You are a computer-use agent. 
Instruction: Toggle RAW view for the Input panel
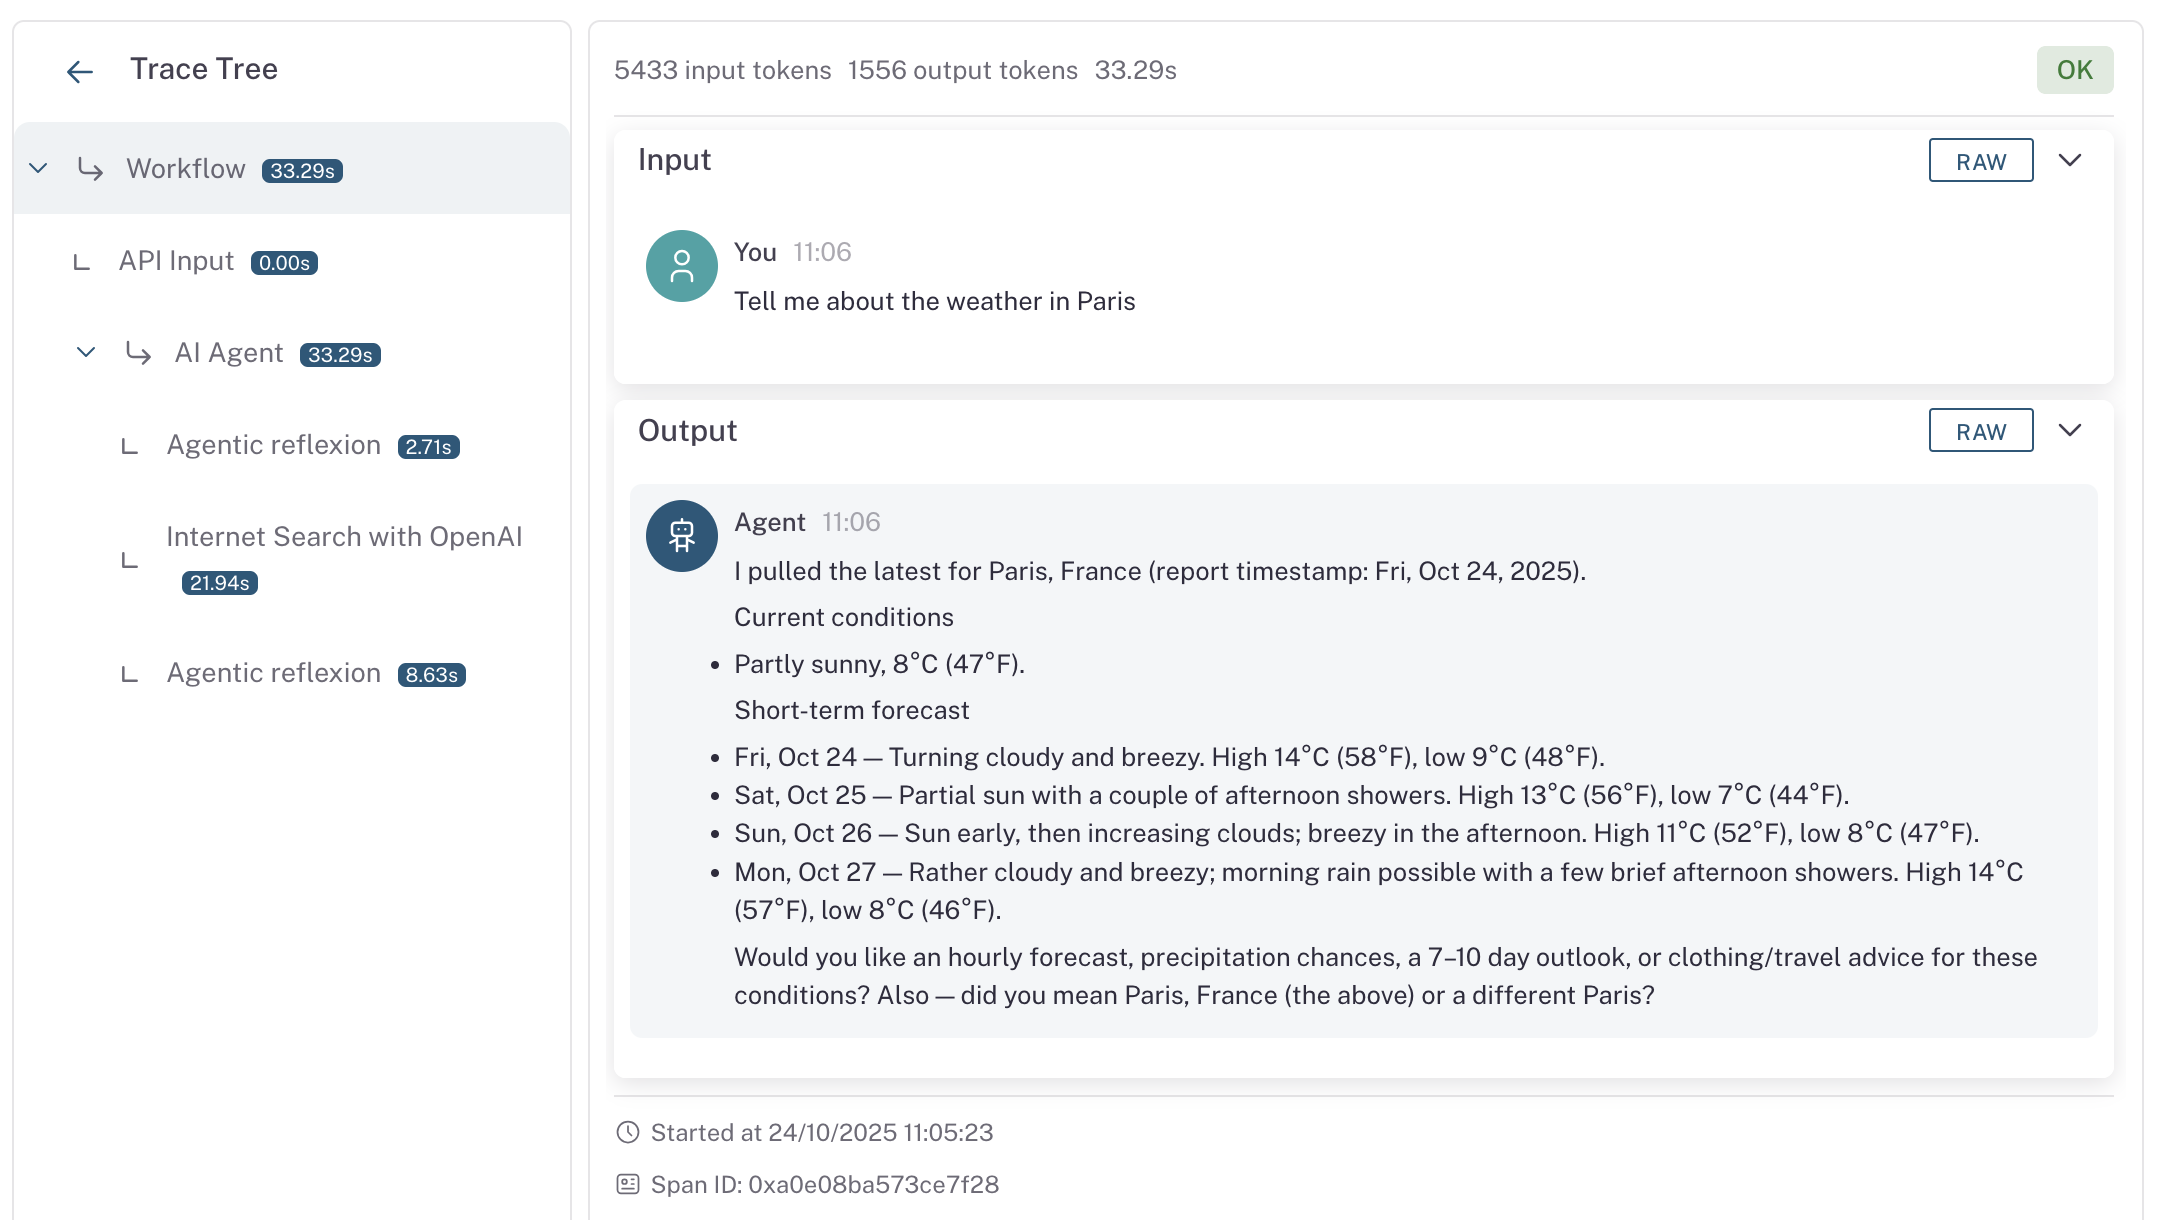pos(1980,160)
